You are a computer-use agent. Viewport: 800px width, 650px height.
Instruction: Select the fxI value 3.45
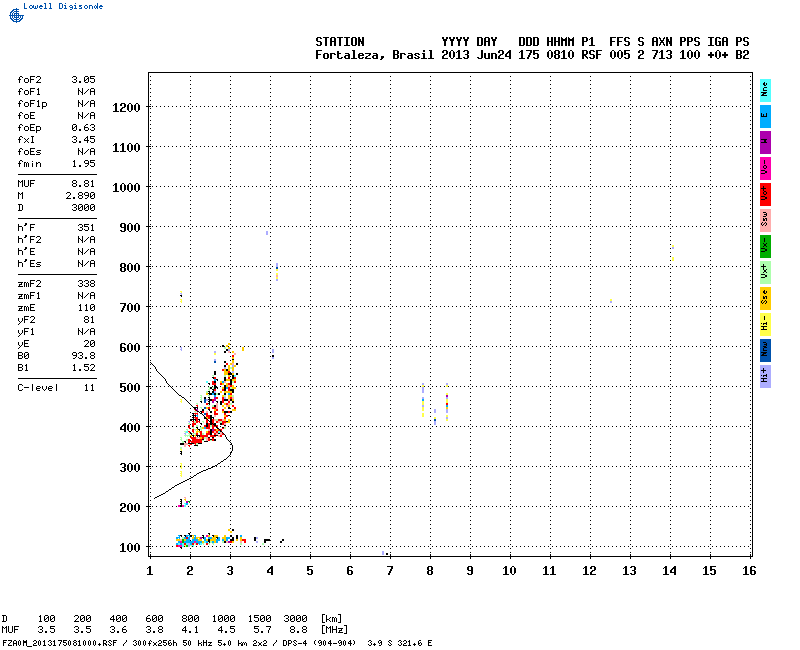click(x=83, y=140)
